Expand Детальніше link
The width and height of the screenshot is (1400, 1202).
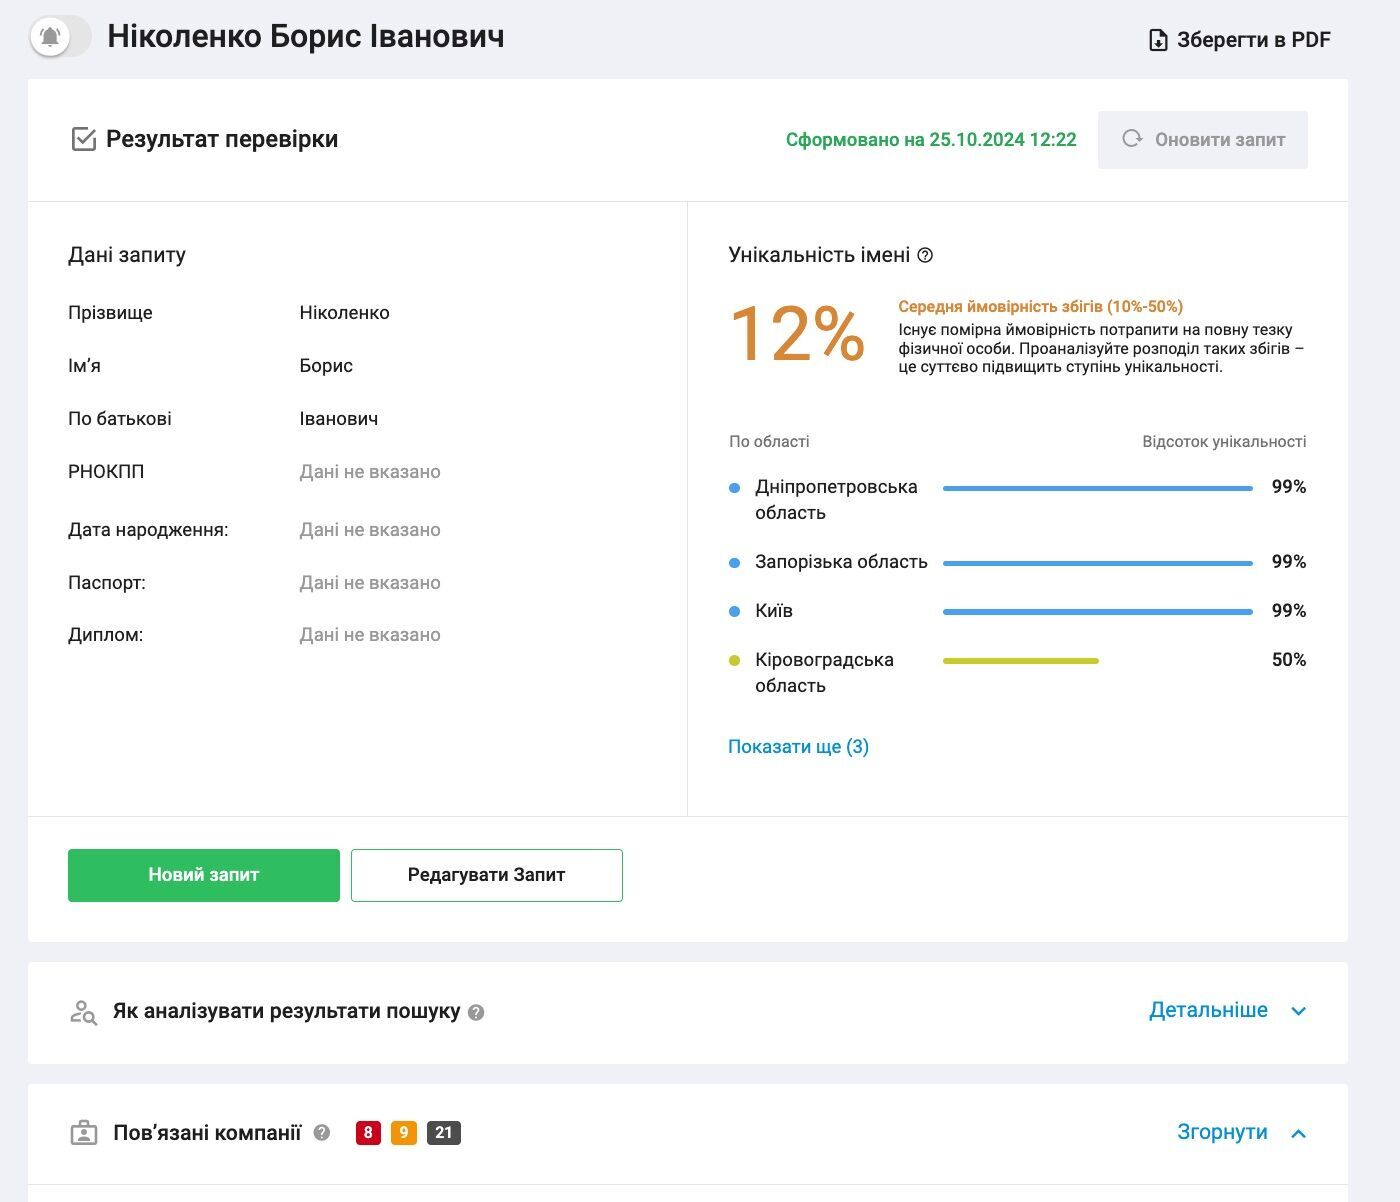[1208, 1010]
